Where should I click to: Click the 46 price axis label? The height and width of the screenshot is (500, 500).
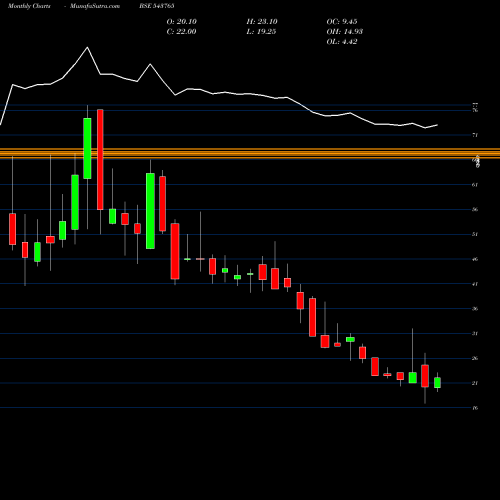pos(475,259)
